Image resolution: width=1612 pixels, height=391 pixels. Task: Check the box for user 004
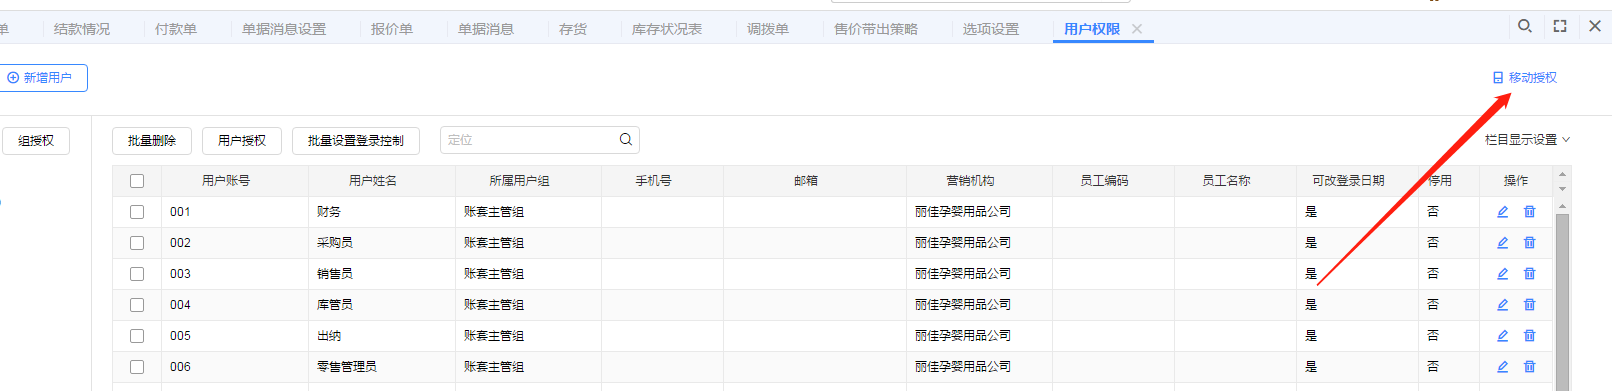pos(137,305)
